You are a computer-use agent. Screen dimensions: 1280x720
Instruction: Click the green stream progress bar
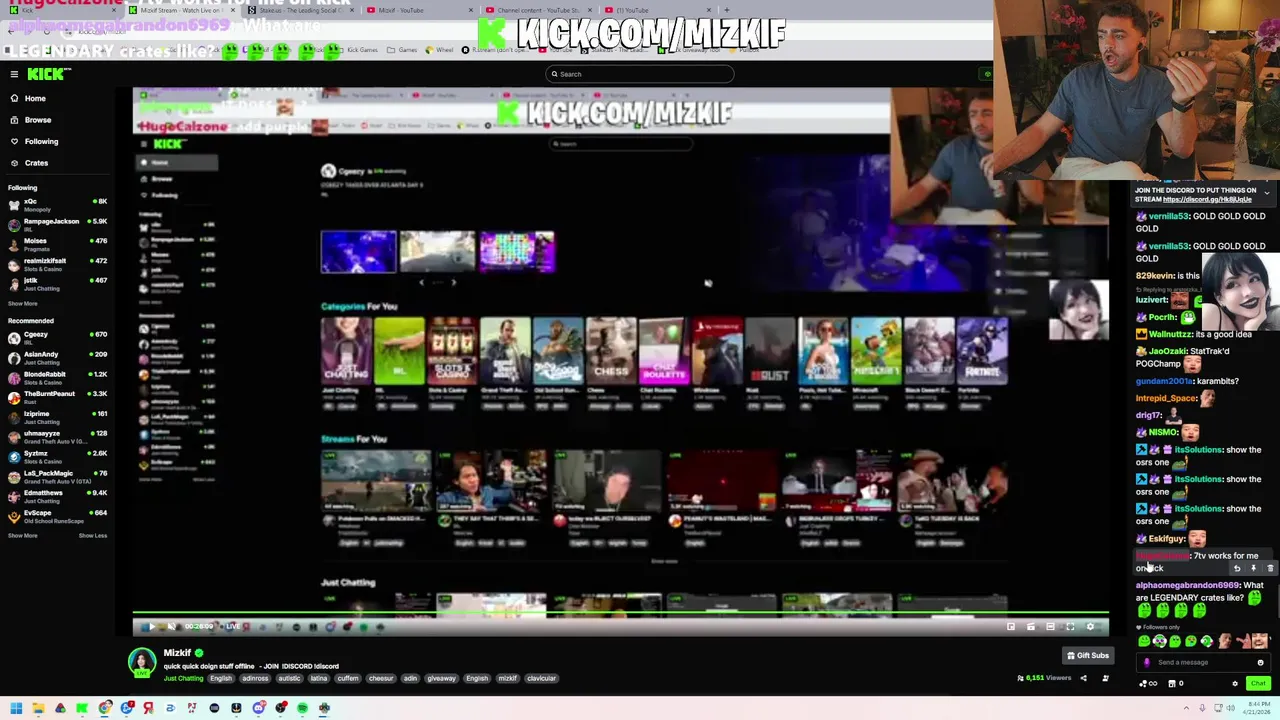620,612
